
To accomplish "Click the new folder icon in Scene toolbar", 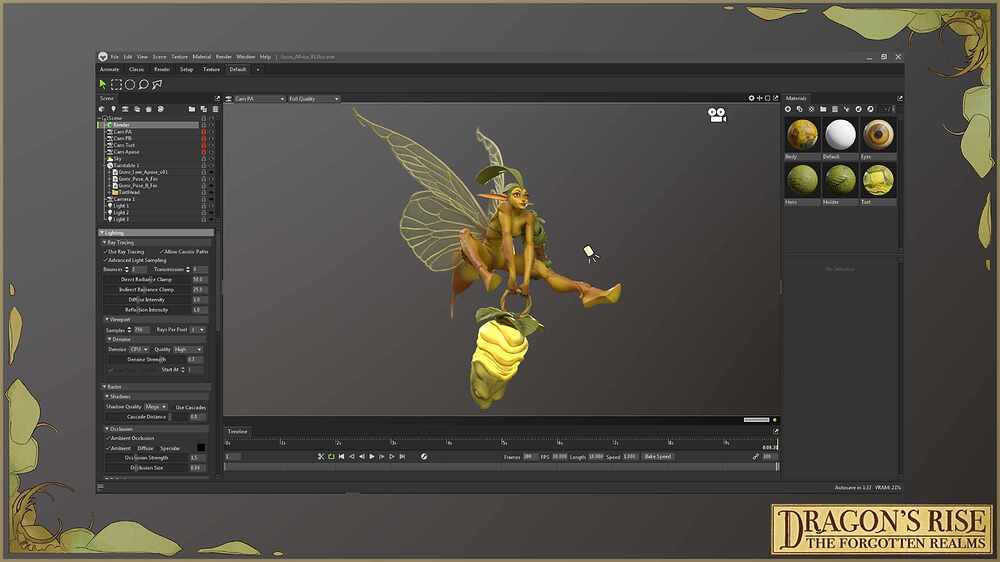I will pyautogui.click(x=191, y=109).
